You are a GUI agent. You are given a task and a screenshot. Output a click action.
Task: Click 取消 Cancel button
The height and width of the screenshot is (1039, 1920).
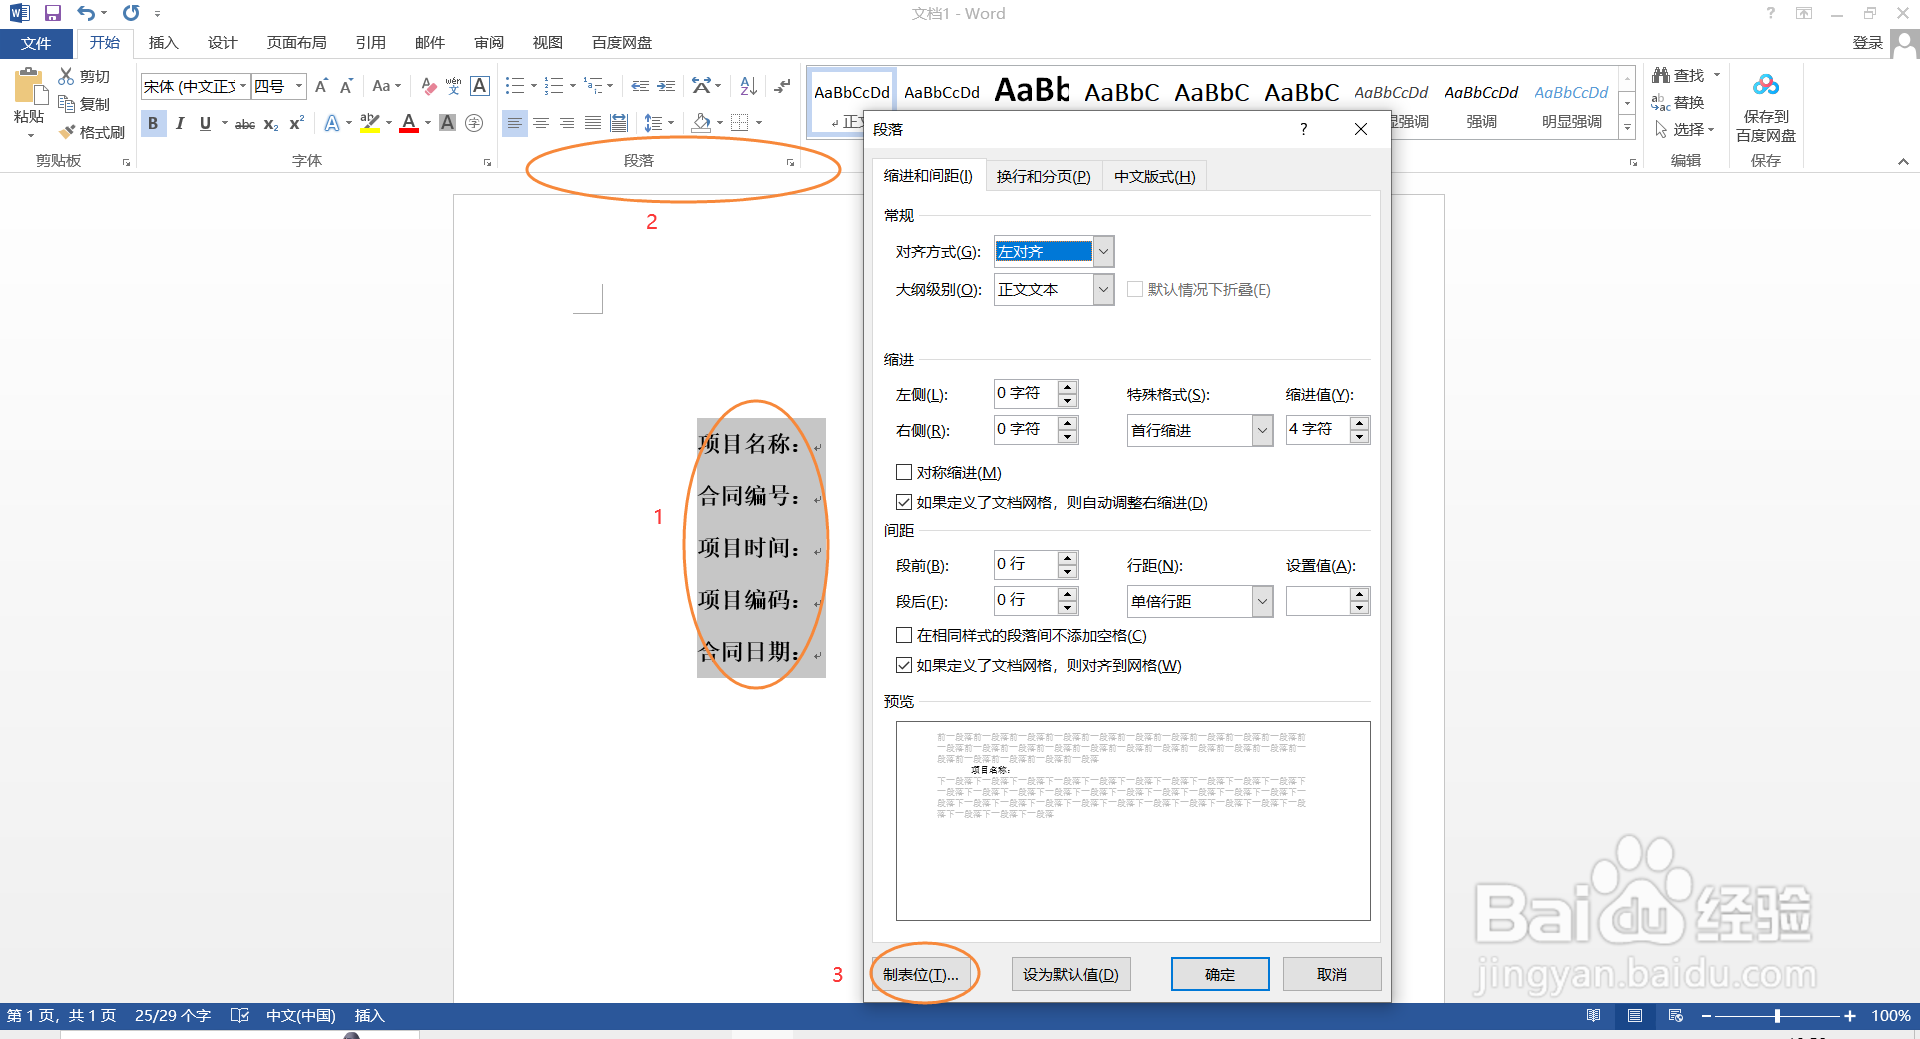1332,974
